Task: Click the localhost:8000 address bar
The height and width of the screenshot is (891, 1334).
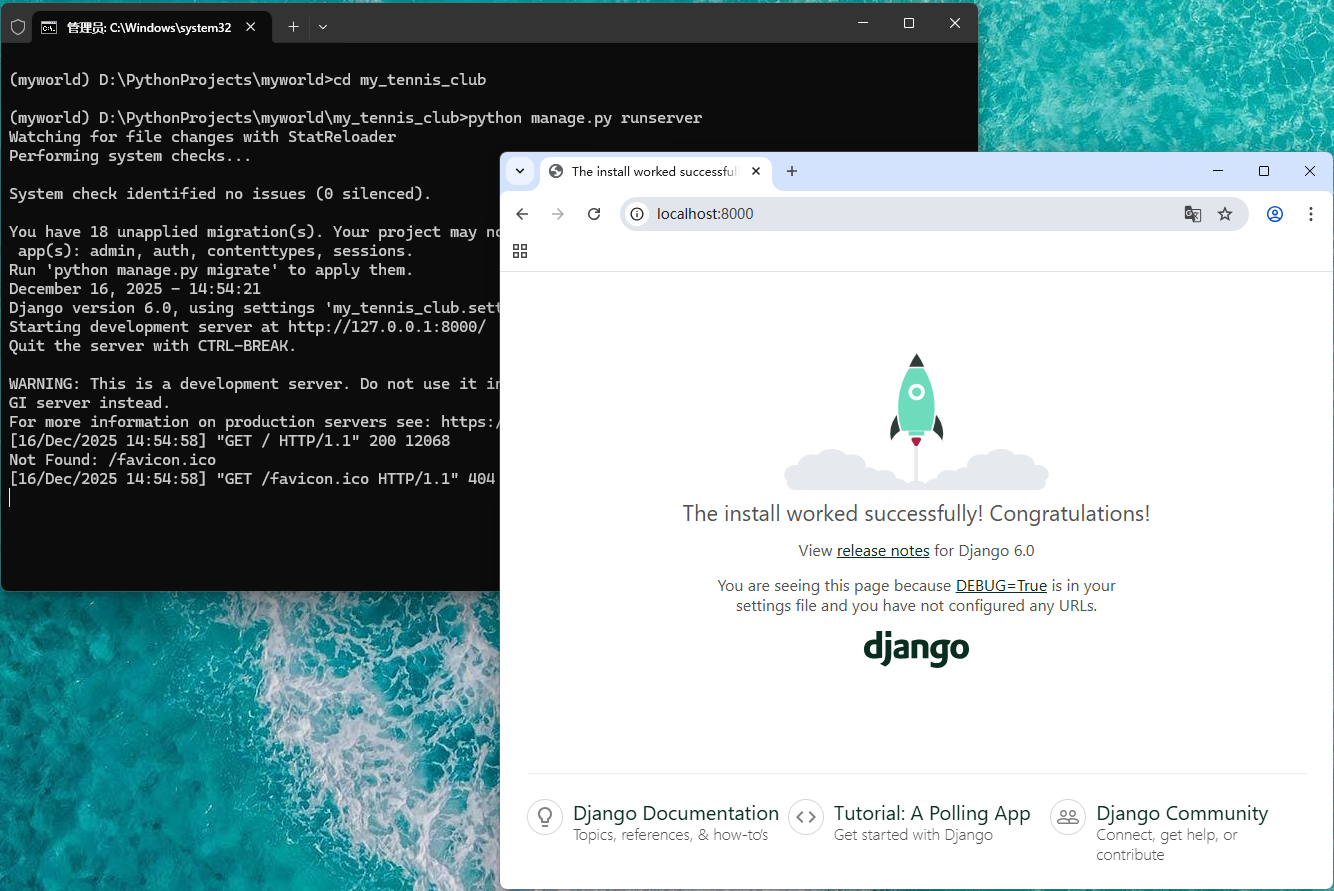Action: click(x=900, y=214)
